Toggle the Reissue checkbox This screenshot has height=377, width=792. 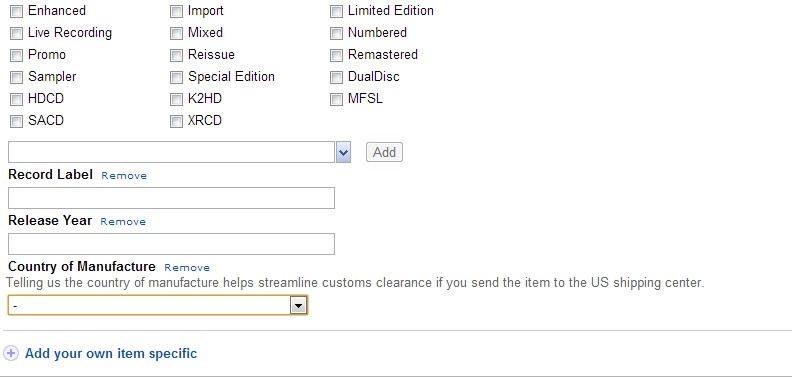pos(176,56)
